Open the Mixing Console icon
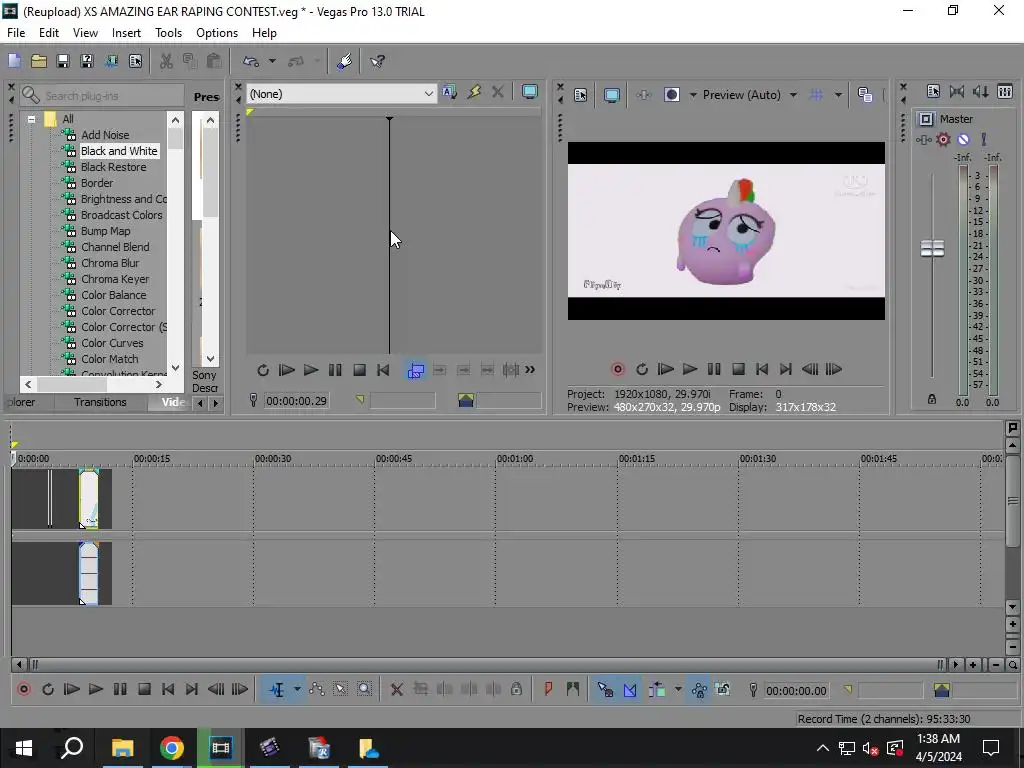This screenshot has height=768, width=1024. point(1005,92)
